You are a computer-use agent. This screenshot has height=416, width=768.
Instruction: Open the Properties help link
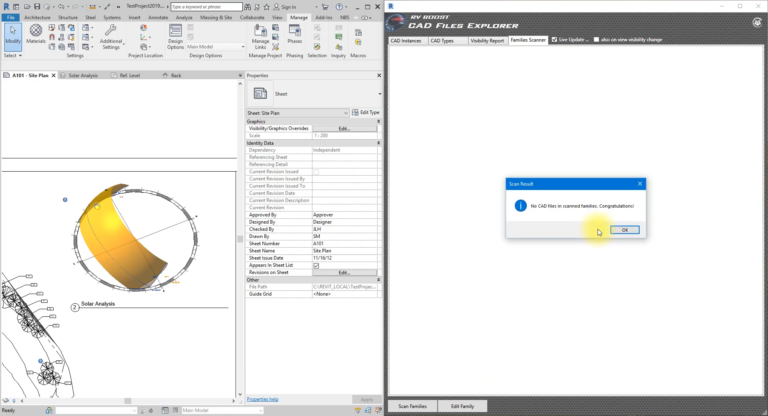[263, 399]
